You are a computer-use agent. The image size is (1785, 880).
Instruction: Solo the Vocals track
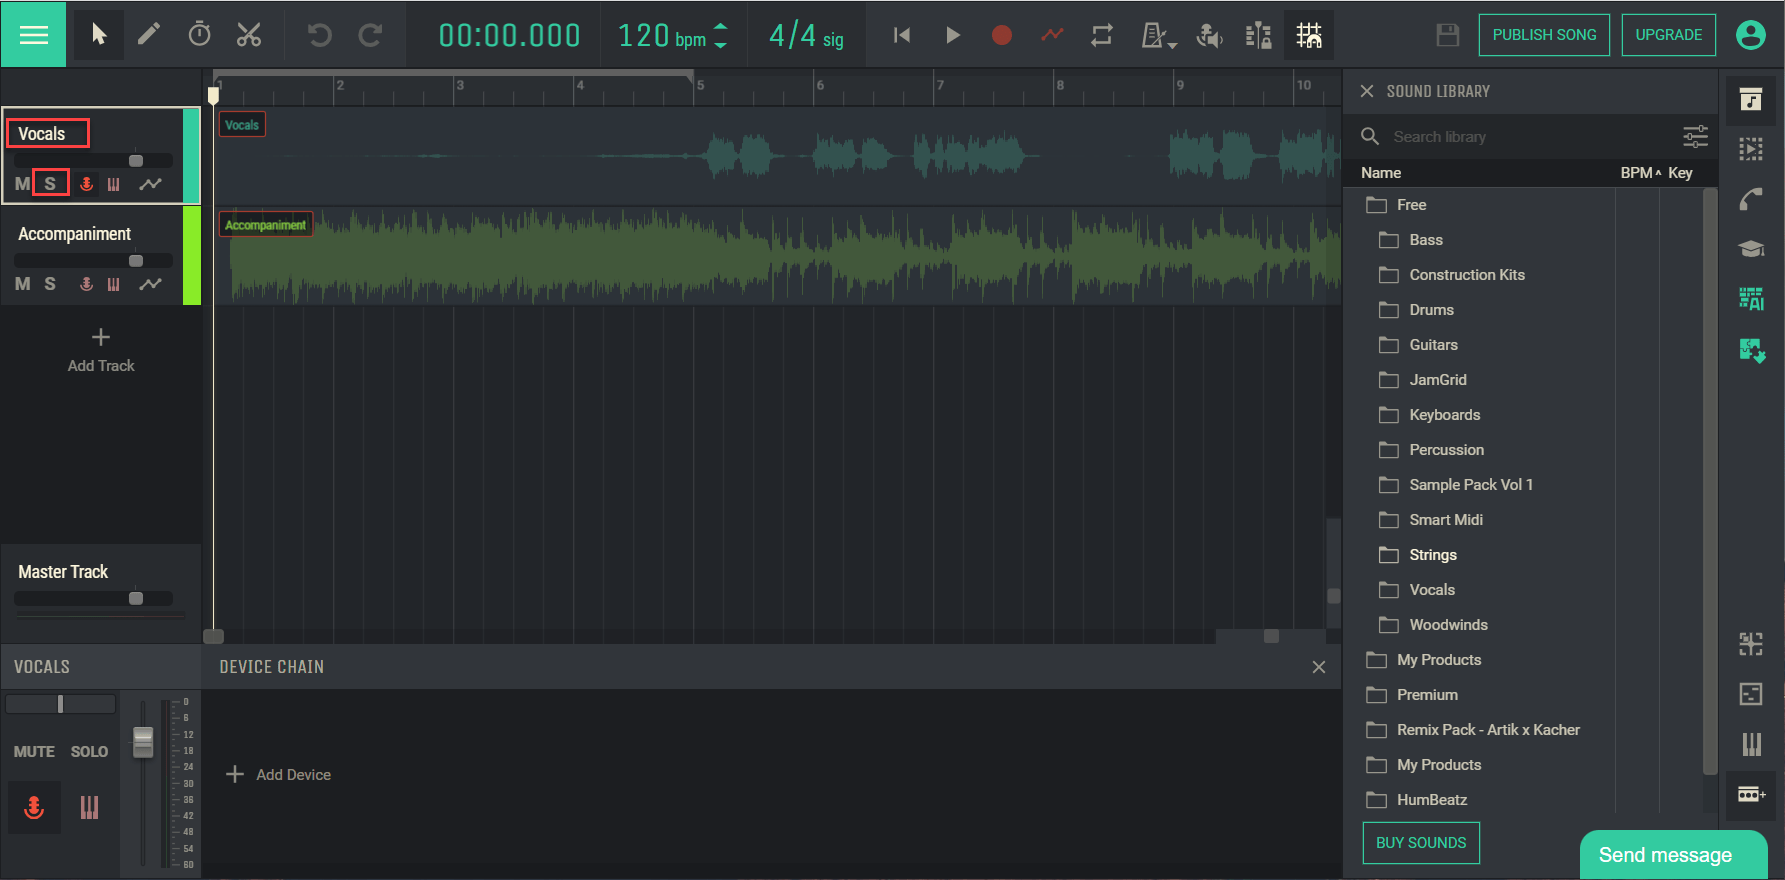[x=50, y=184]
